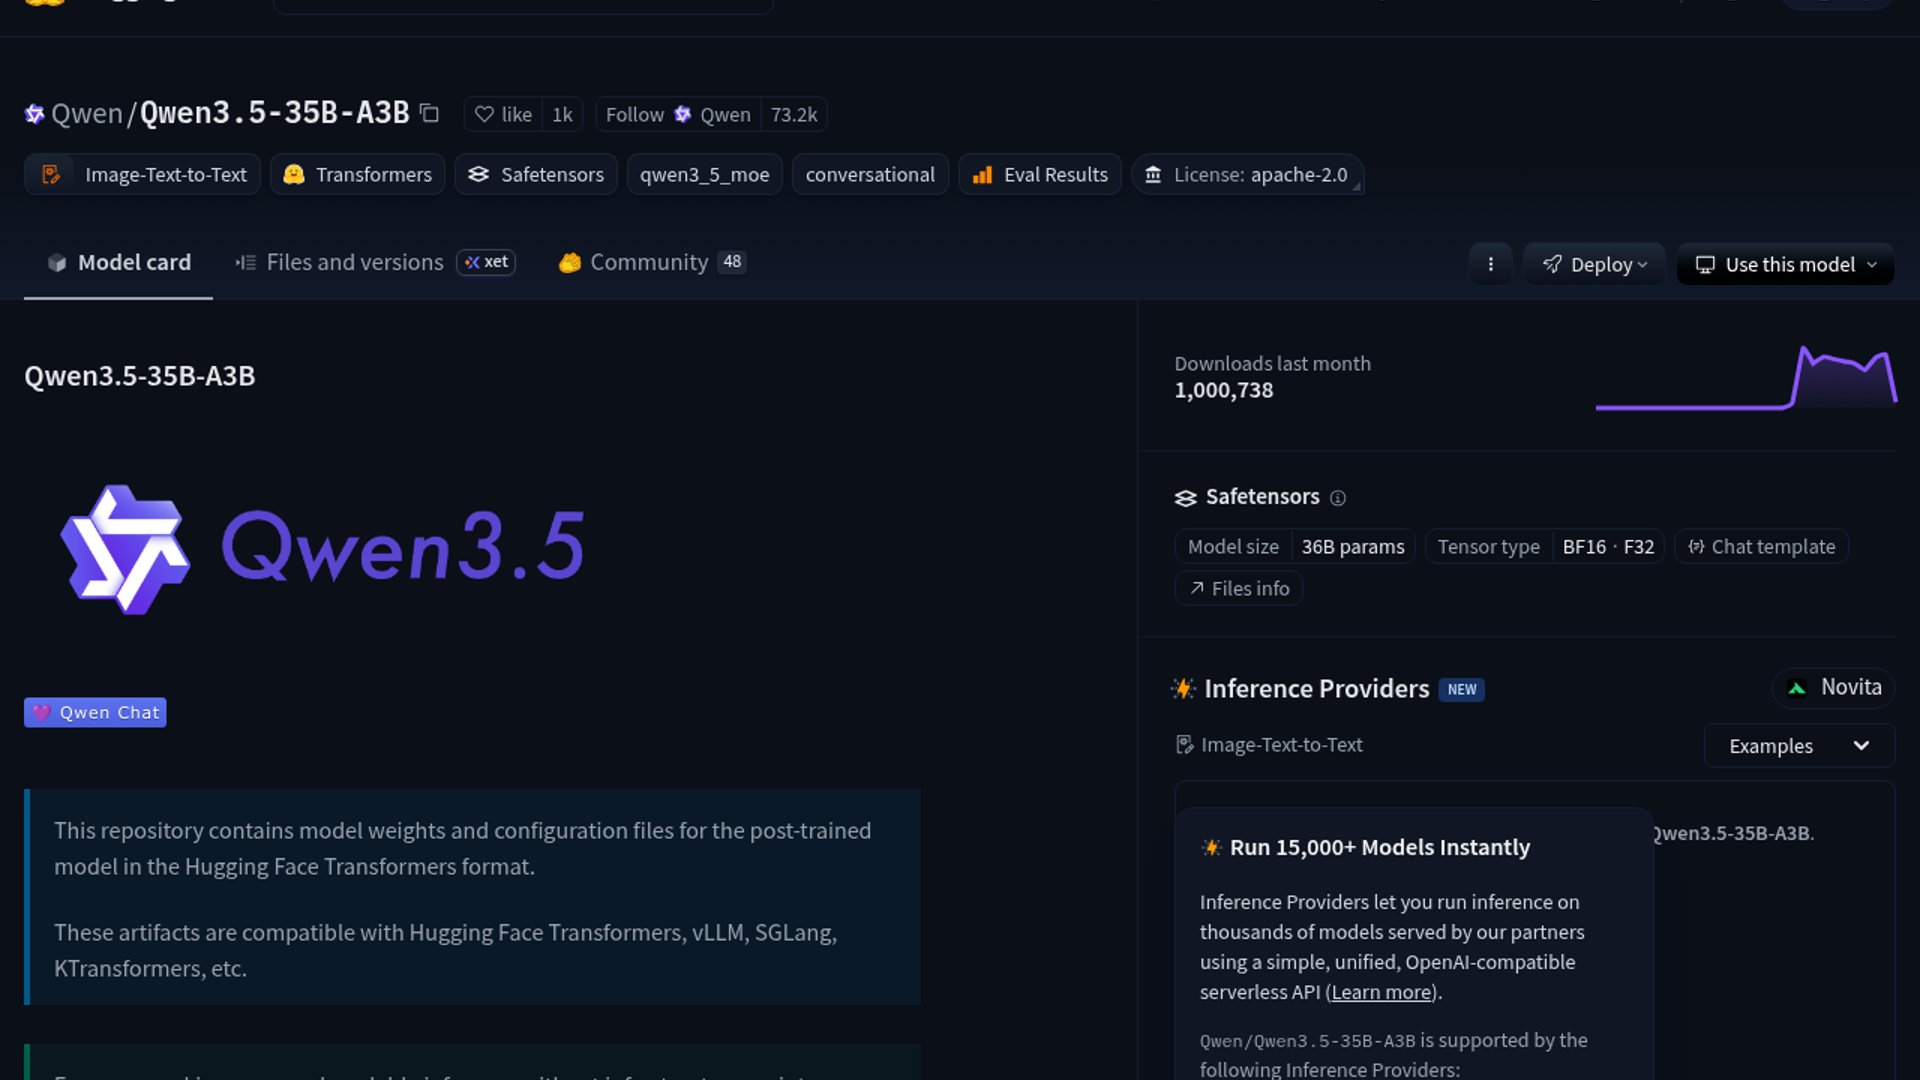The width and height of the screenshot is (1920, 1080).
Task: Open the Community tab
Action: click(x=648, y=262)
